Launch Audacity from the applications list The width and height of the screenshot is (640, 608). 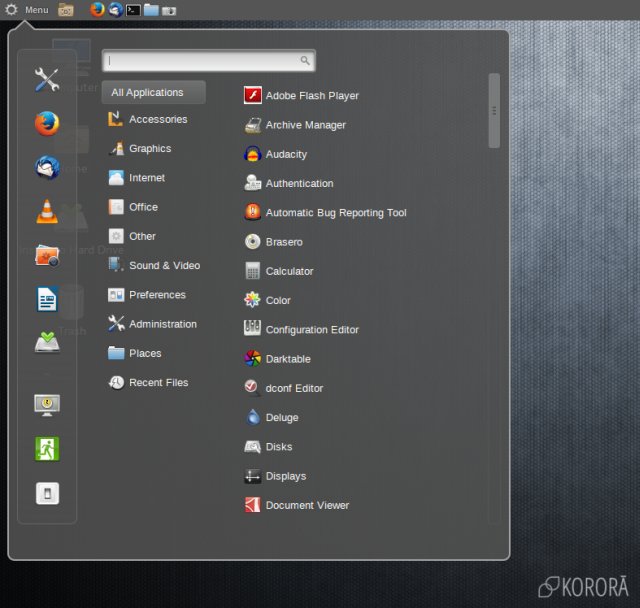[286, 155]
